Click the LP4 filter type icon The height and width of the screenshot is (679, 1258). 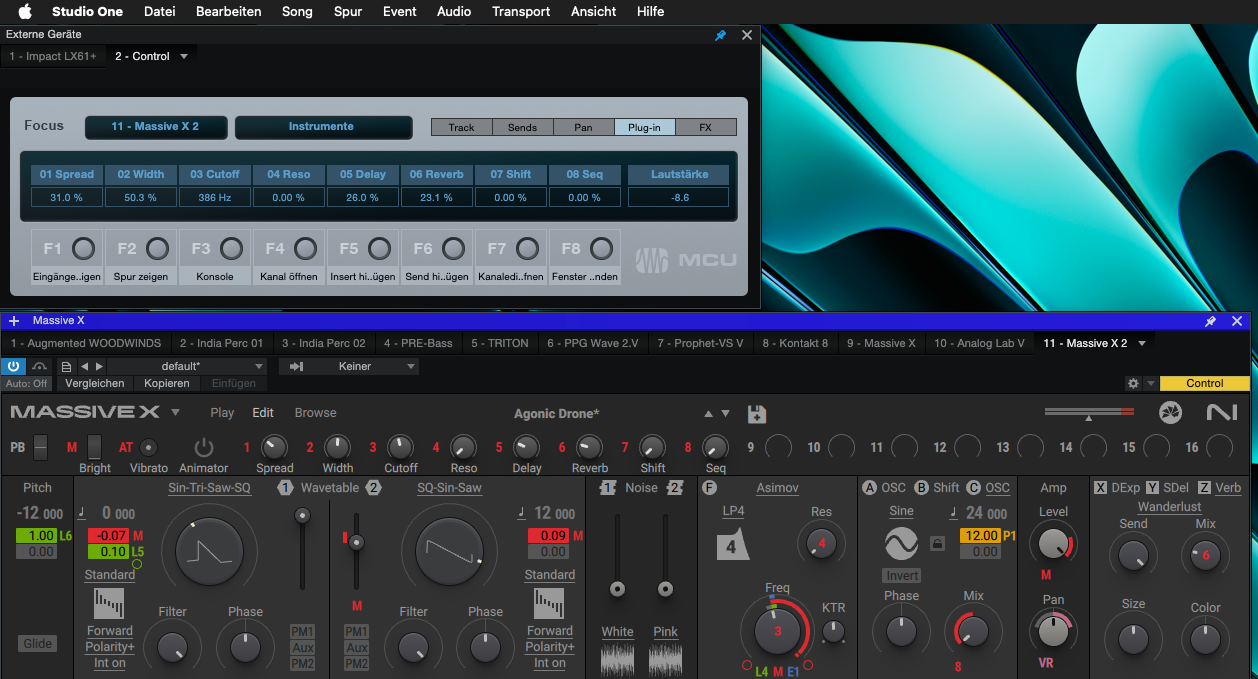[x=733, y=546]
